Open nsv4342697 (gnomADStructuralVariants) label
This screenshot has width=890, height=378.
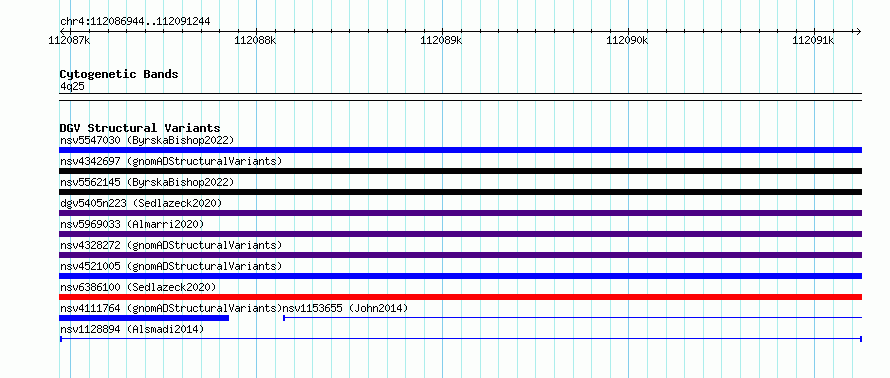pos(171,161)
